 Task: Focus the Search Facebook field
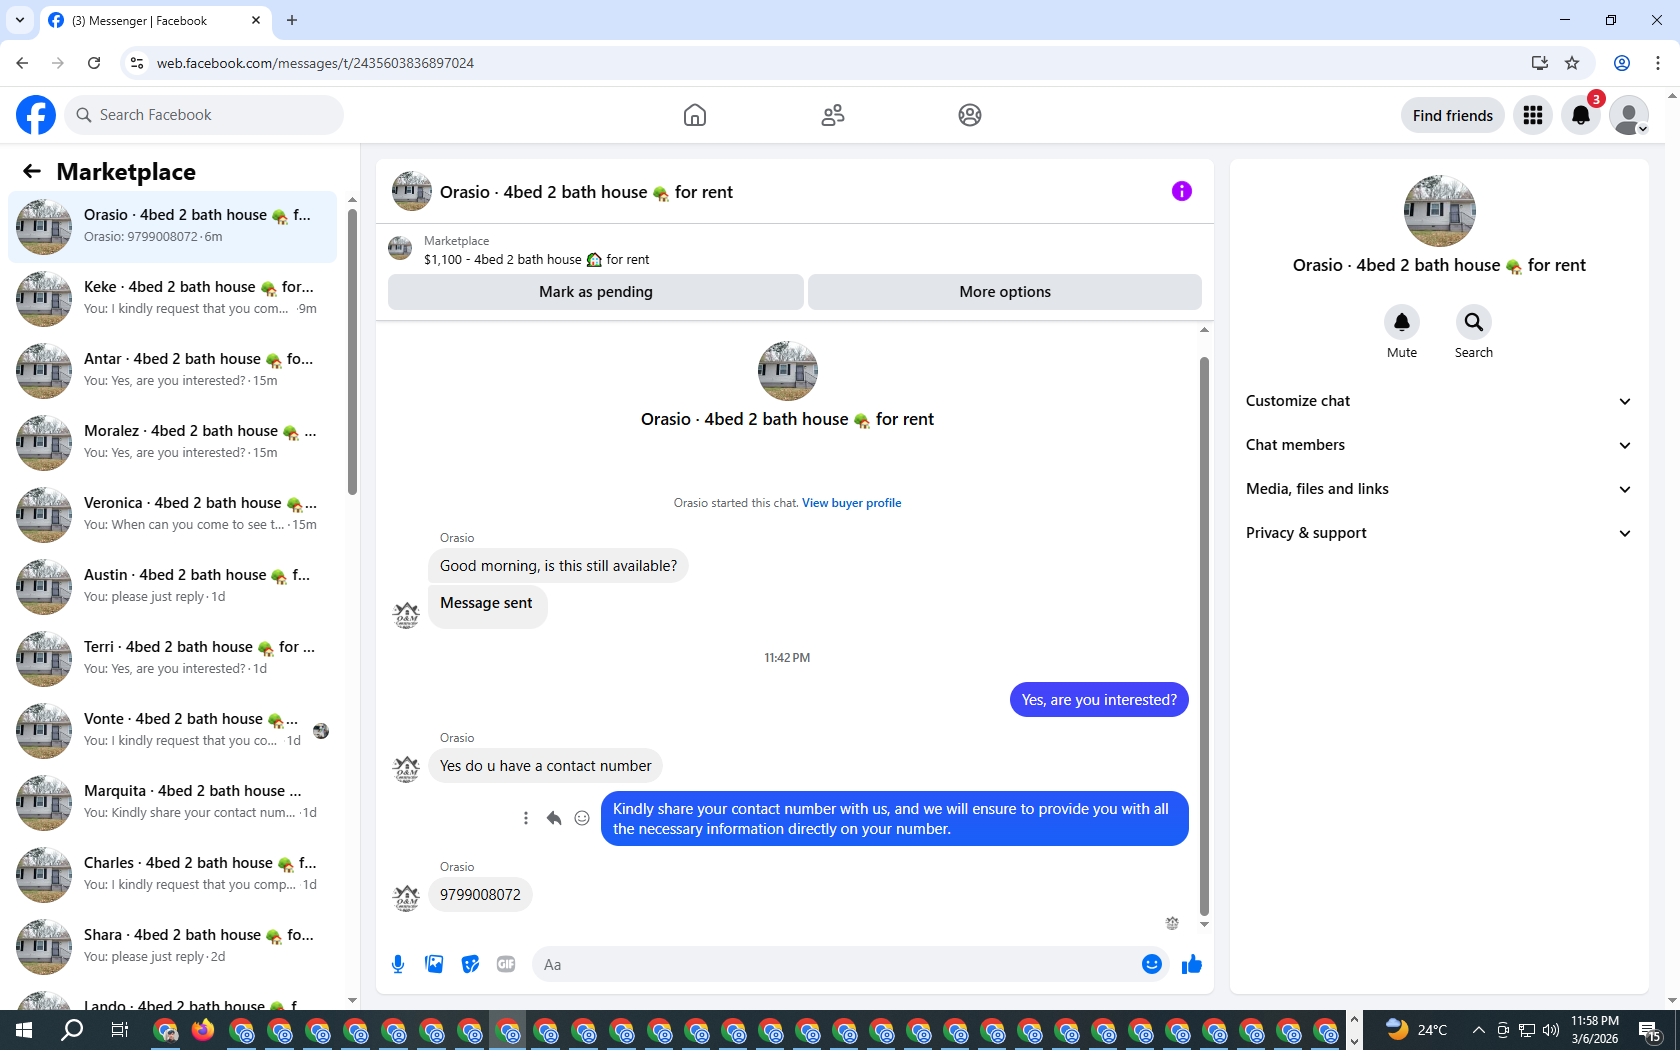204,115
